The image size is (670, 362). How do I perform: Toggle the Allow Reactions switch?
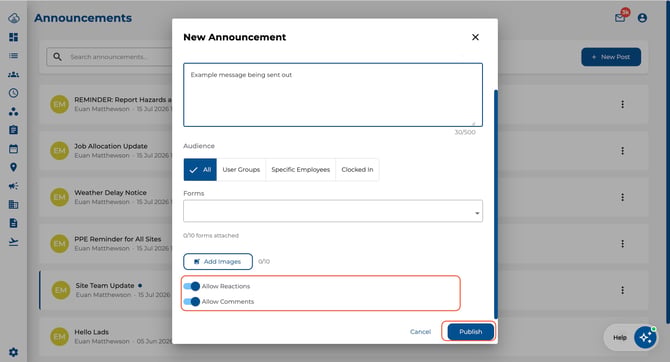(x=192, y=286)
